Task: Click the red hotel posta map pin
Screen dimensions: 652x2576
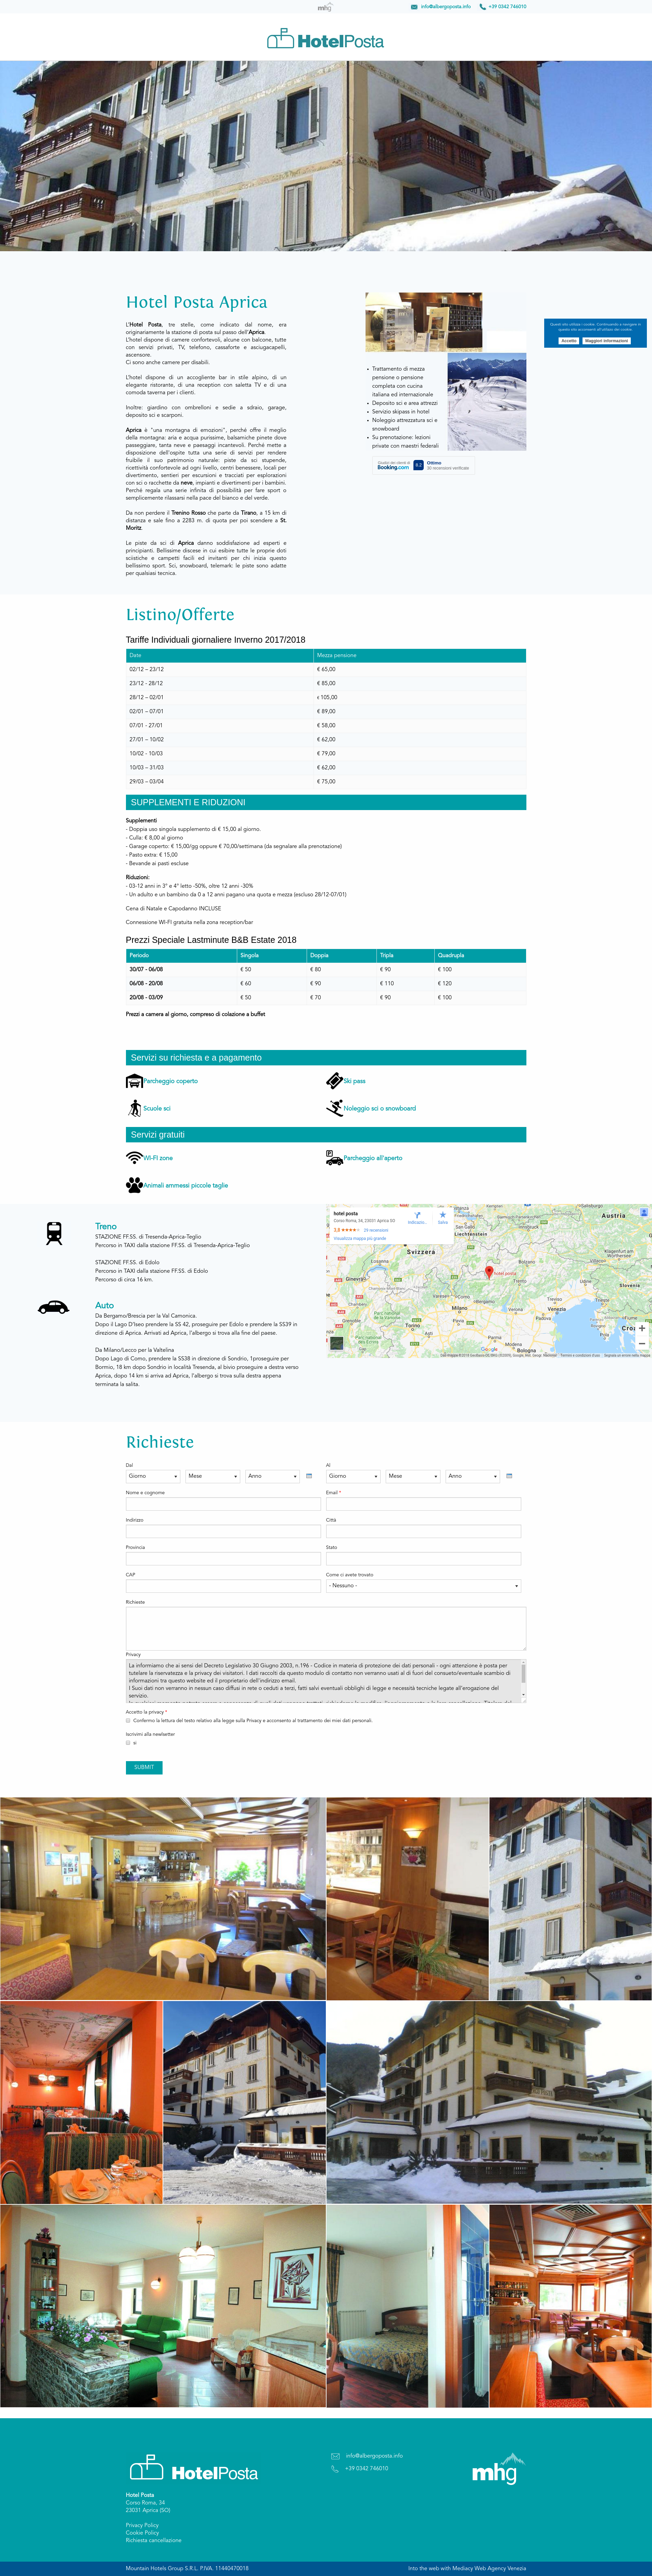Action: 489,1271
